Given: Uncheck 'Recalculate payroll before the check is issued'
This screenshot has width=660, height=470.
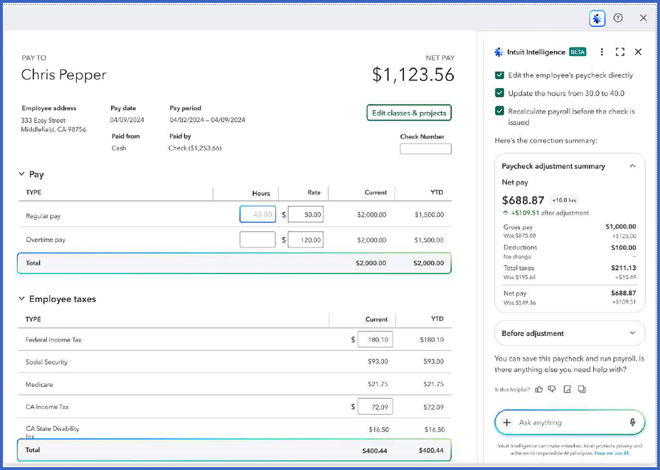Looking at the screenshot, I should pyautogui.click(x=499, y=111).
